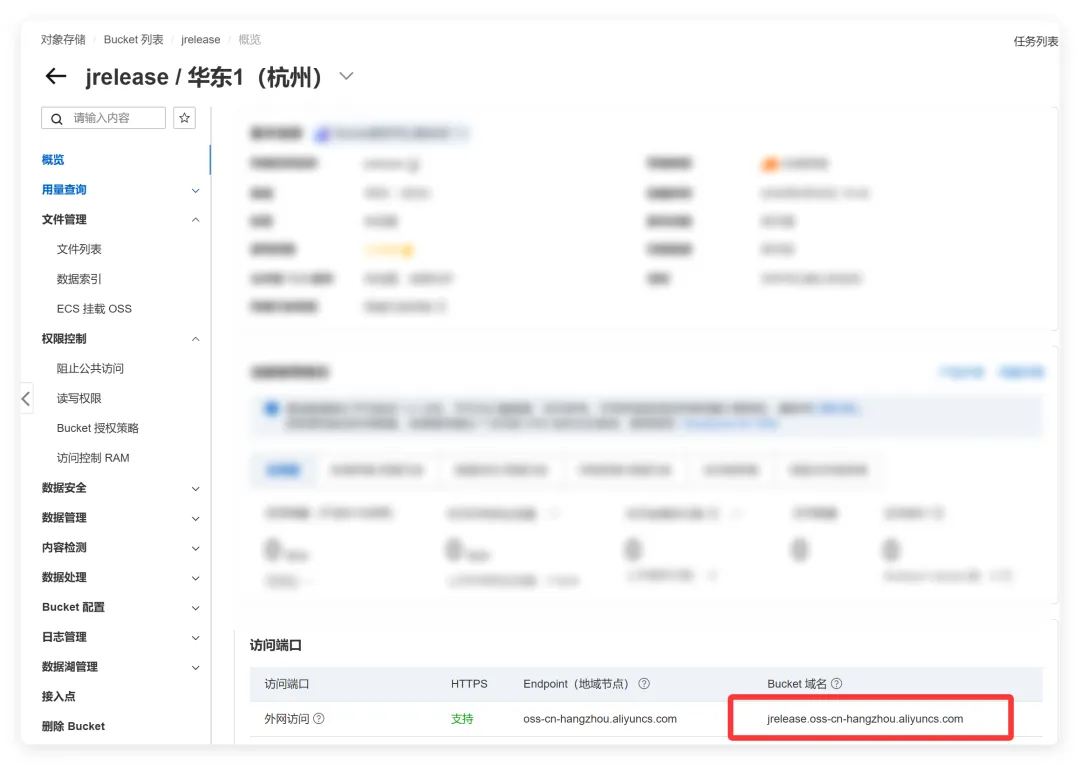Collapse the sidebar with left arrow handle
Viewport: 1080px width, 765px height.
click(26, 399)
